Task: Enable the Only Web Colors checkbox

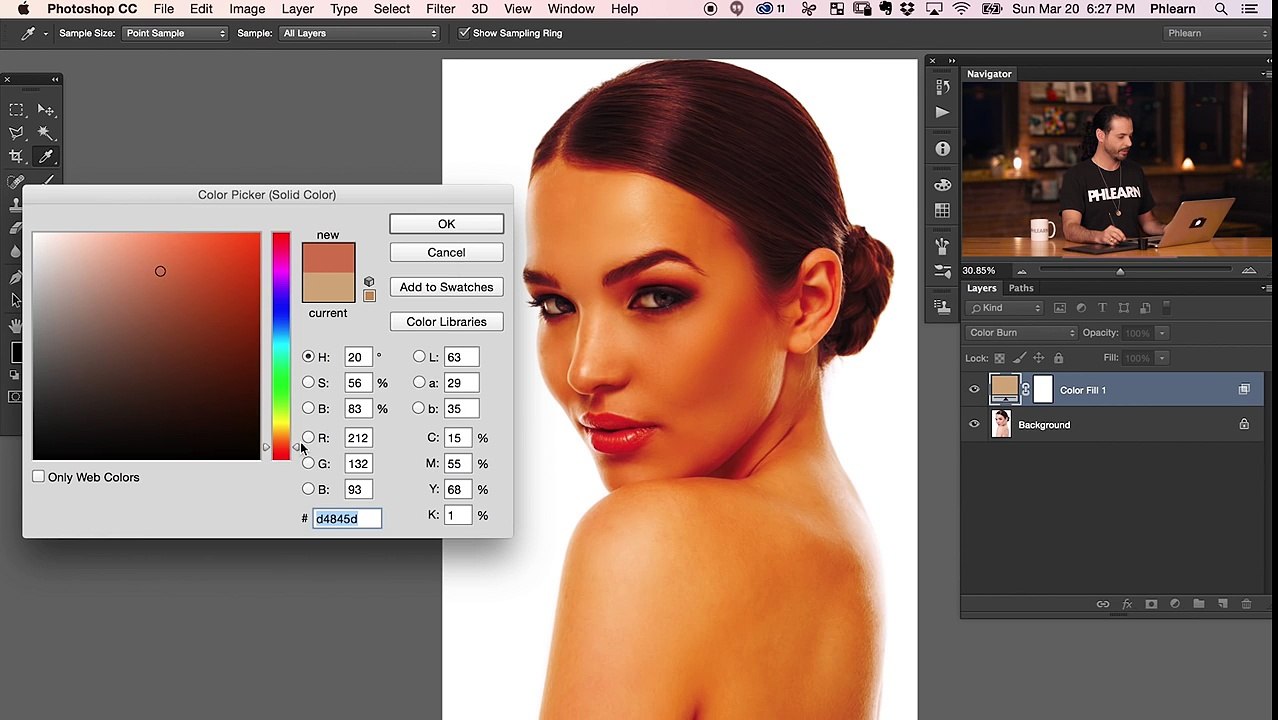Action: [38, 477]
